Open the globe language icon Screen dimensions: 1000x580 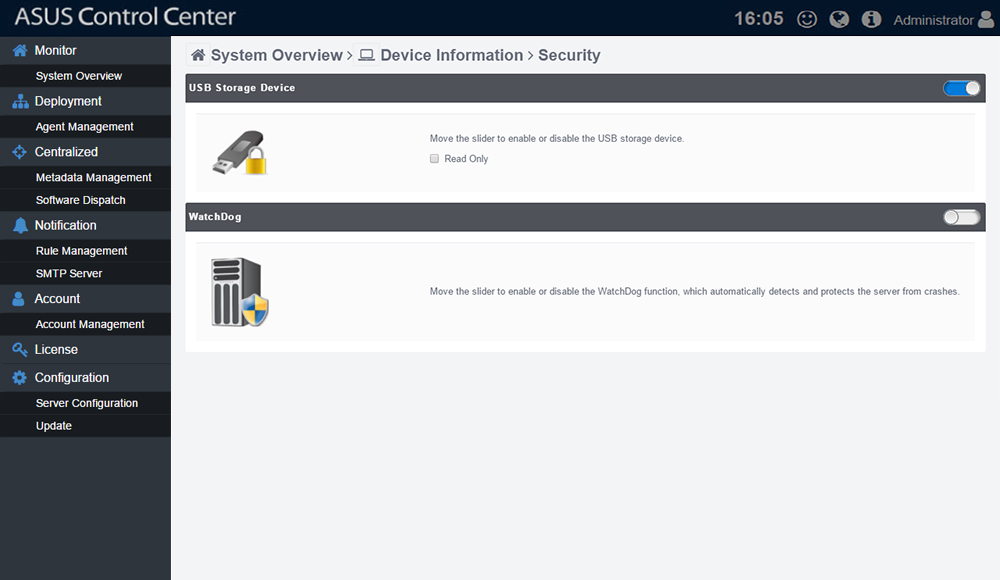tap(839, 19)
